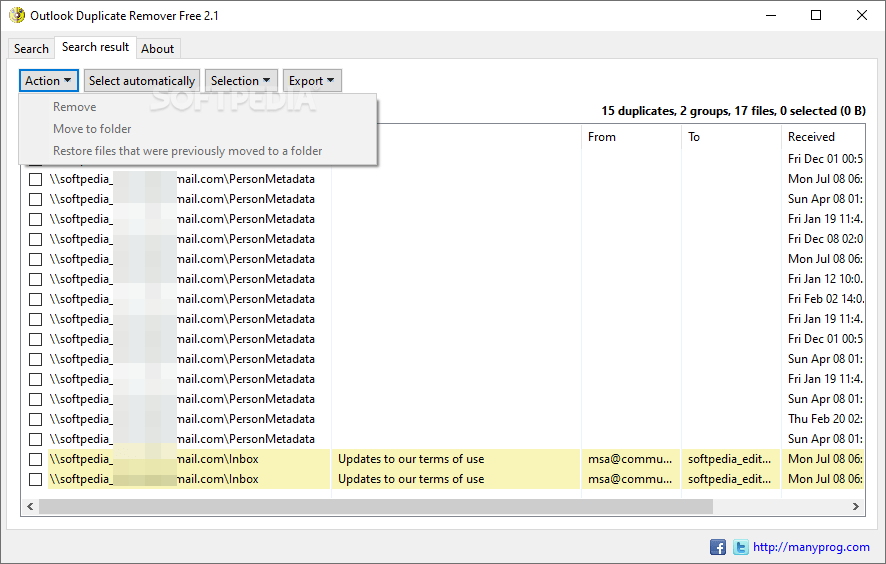
Task: Click the '15 duplicates, 2 groups' summary text
Action: (x=733, y=111)
